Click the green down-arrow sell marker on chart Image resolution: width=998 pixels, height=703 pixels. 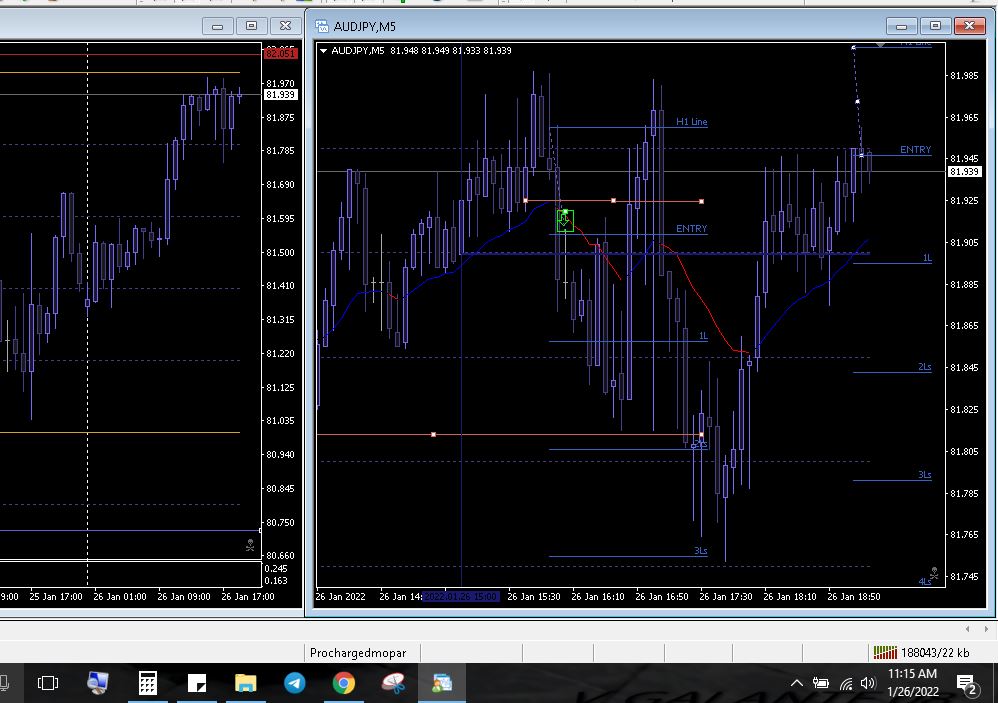pyautogui.click(x=565, y=220)
